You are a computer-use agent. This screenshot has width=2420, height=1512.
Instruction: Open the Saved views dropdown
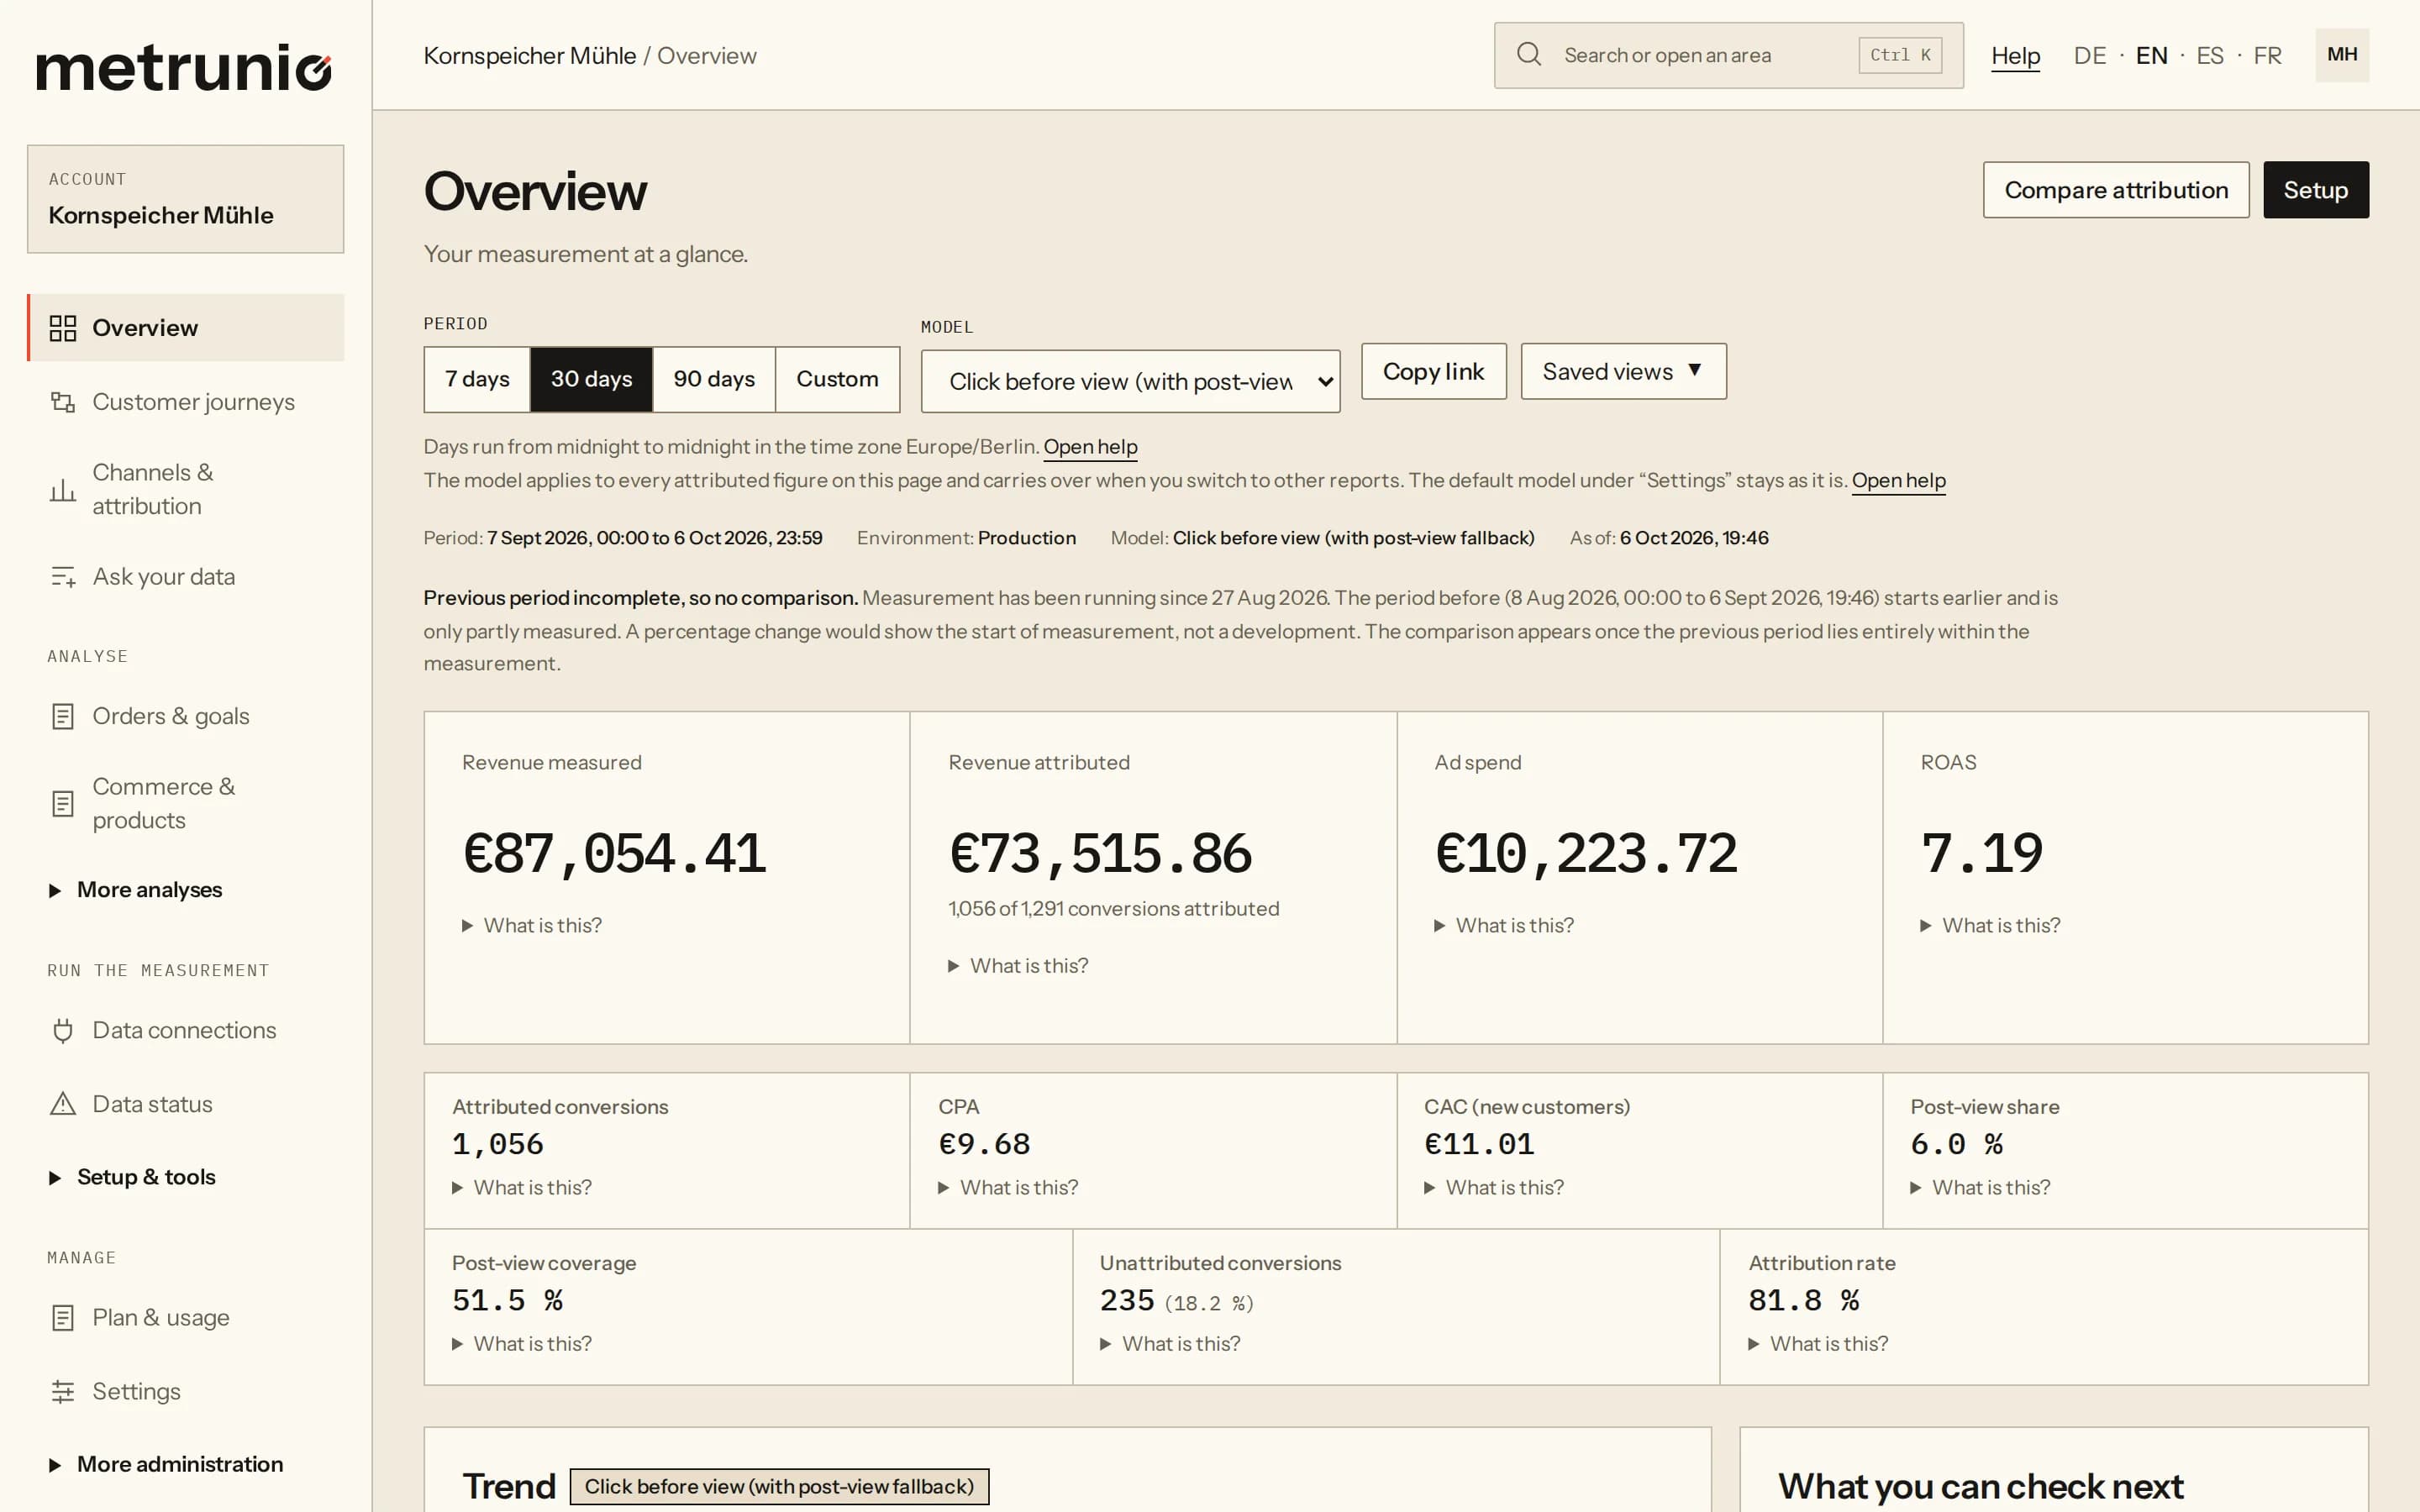pos(1623,372)
